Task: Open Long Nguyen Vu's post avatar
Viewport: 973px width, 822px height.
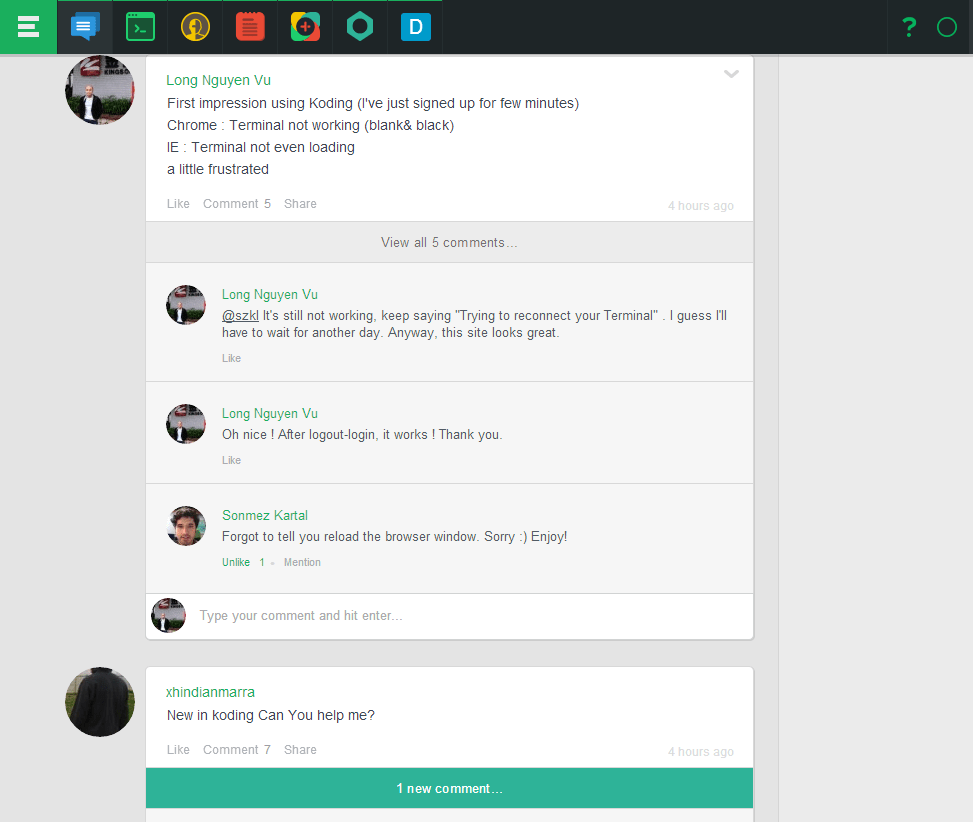Action: tap(100, 89)
